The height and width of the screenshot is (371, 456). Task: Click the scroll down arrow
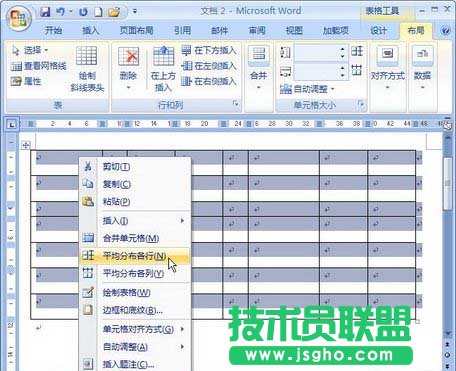(447, 334)
